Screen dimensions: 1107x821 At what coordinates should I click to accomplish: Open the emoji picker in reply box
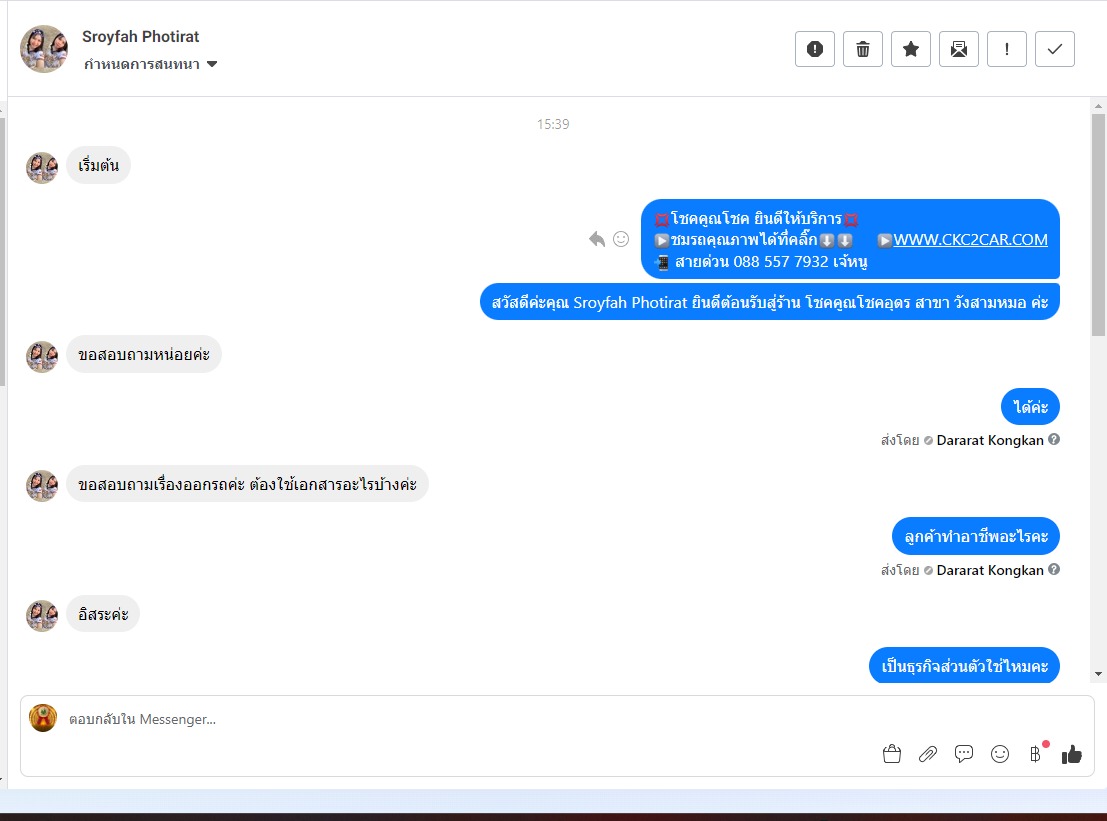tap(1000, 754)
